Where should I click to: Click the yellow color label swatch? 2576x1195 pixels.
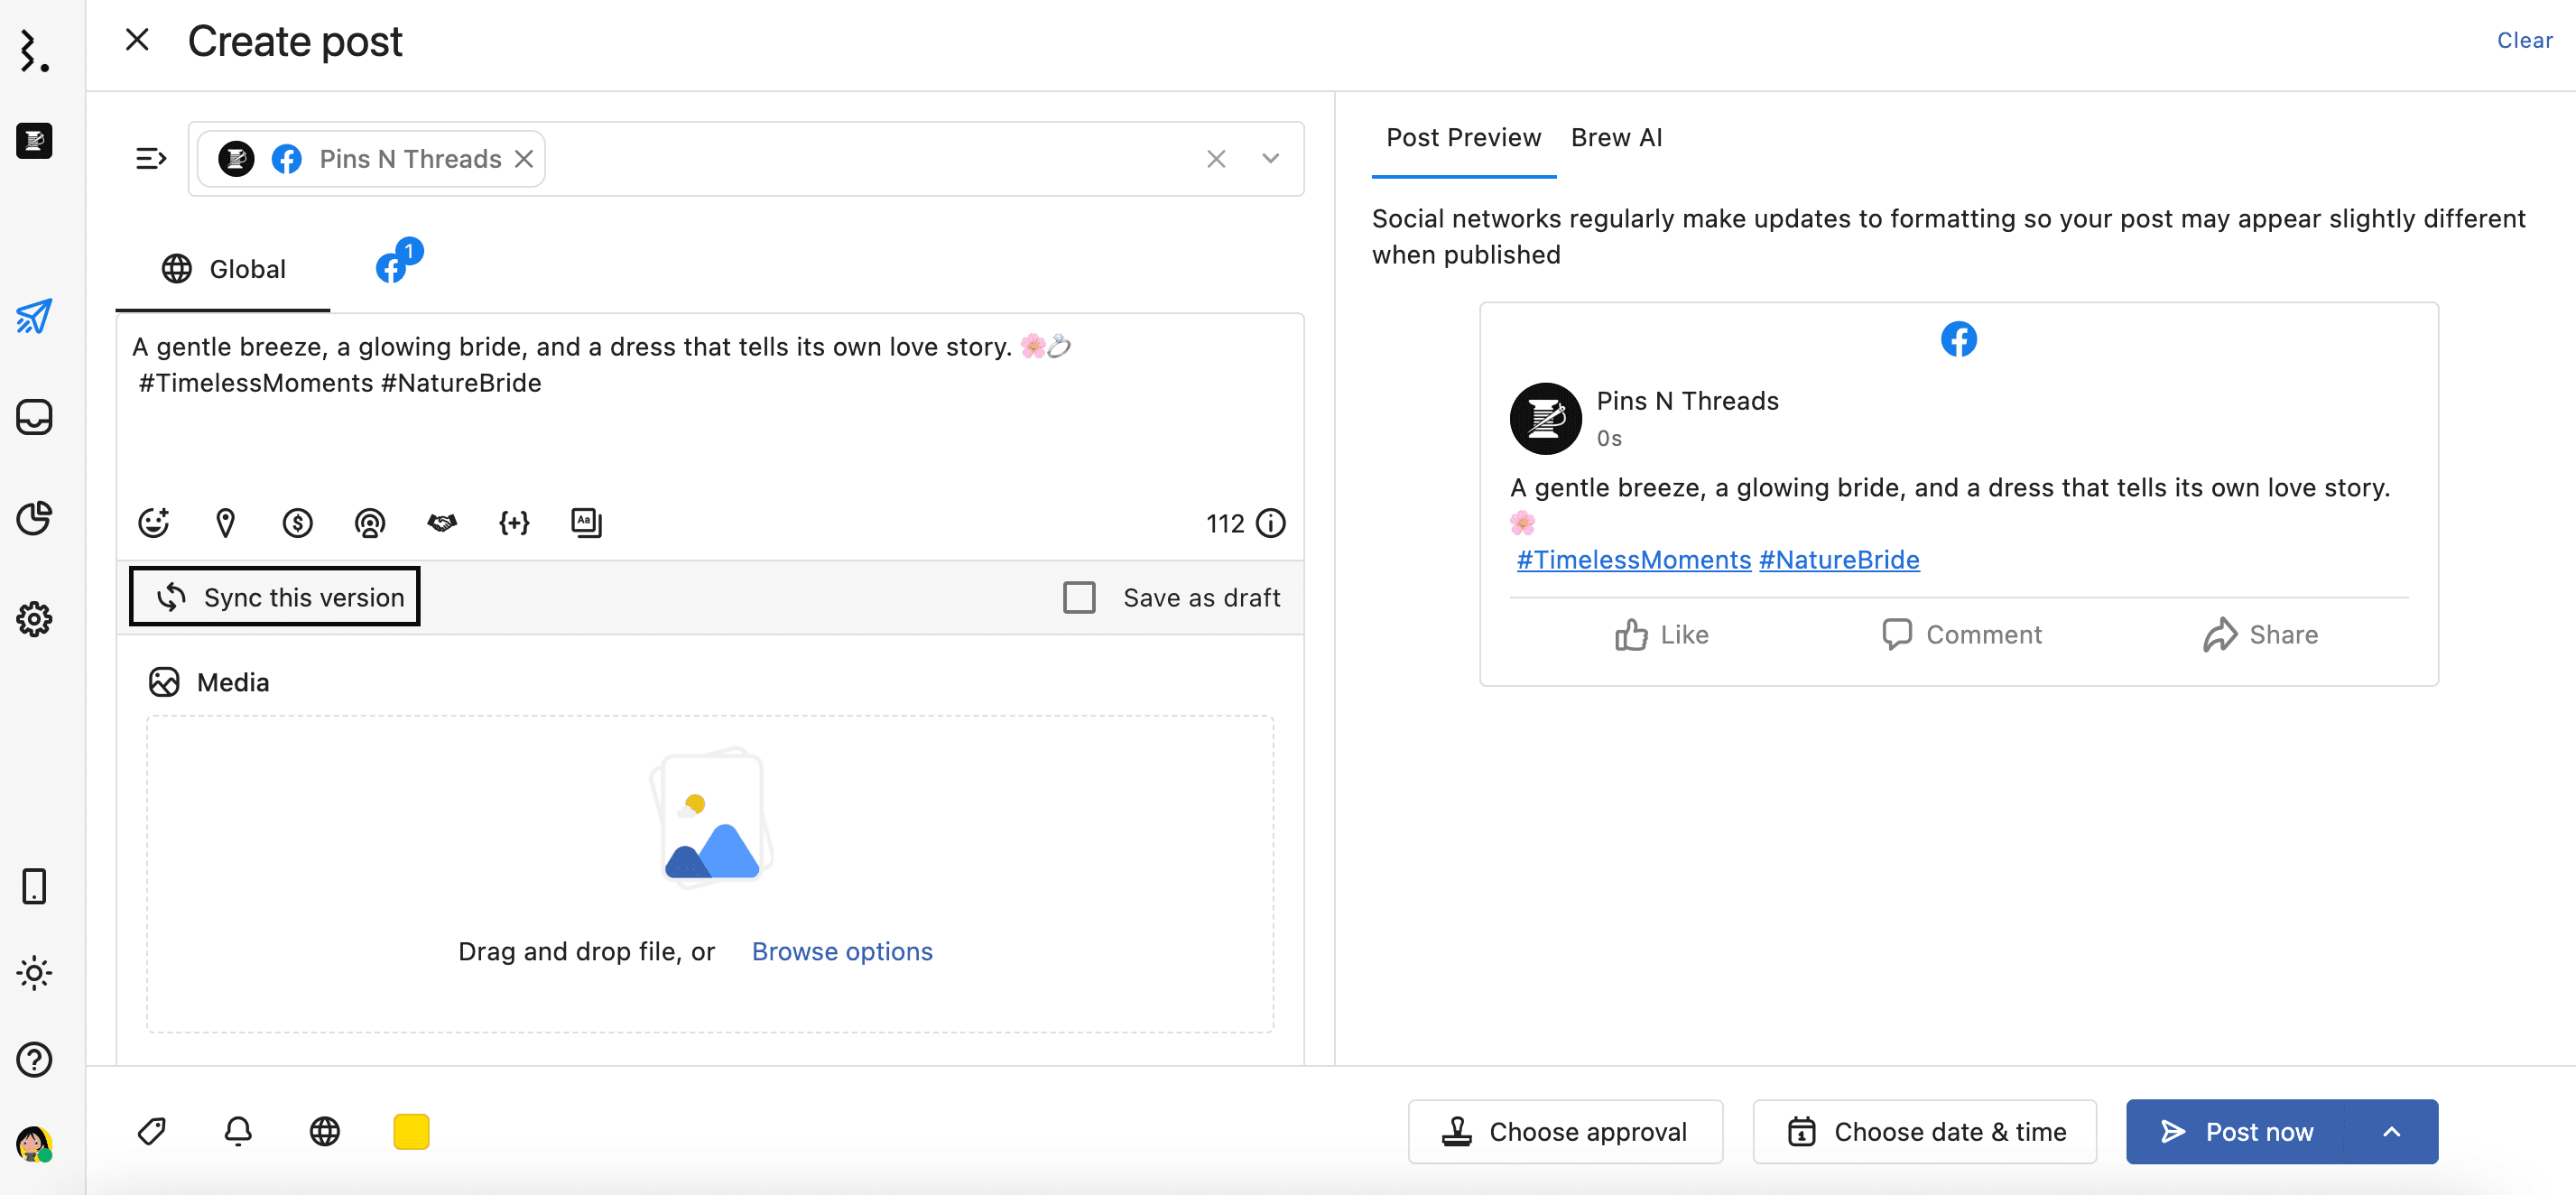click(411, 1131)
